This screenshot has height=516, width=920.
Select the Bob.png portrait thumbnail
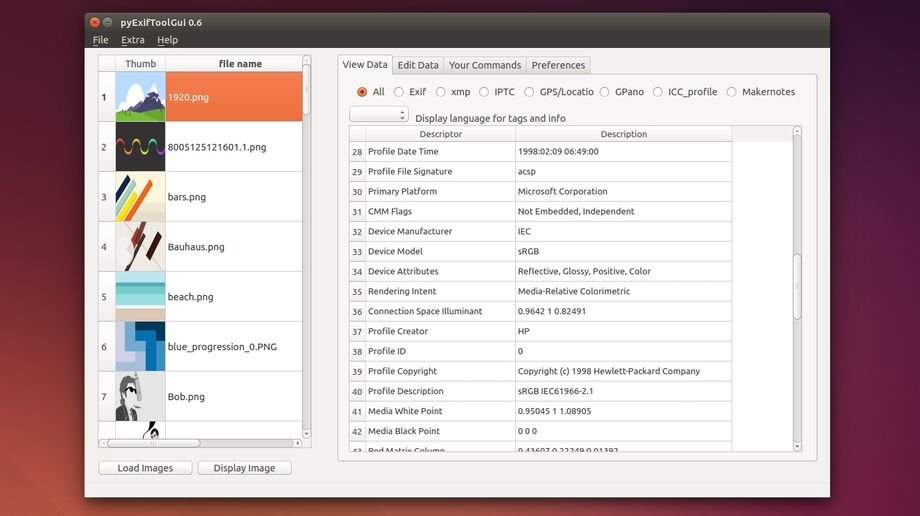140,397
